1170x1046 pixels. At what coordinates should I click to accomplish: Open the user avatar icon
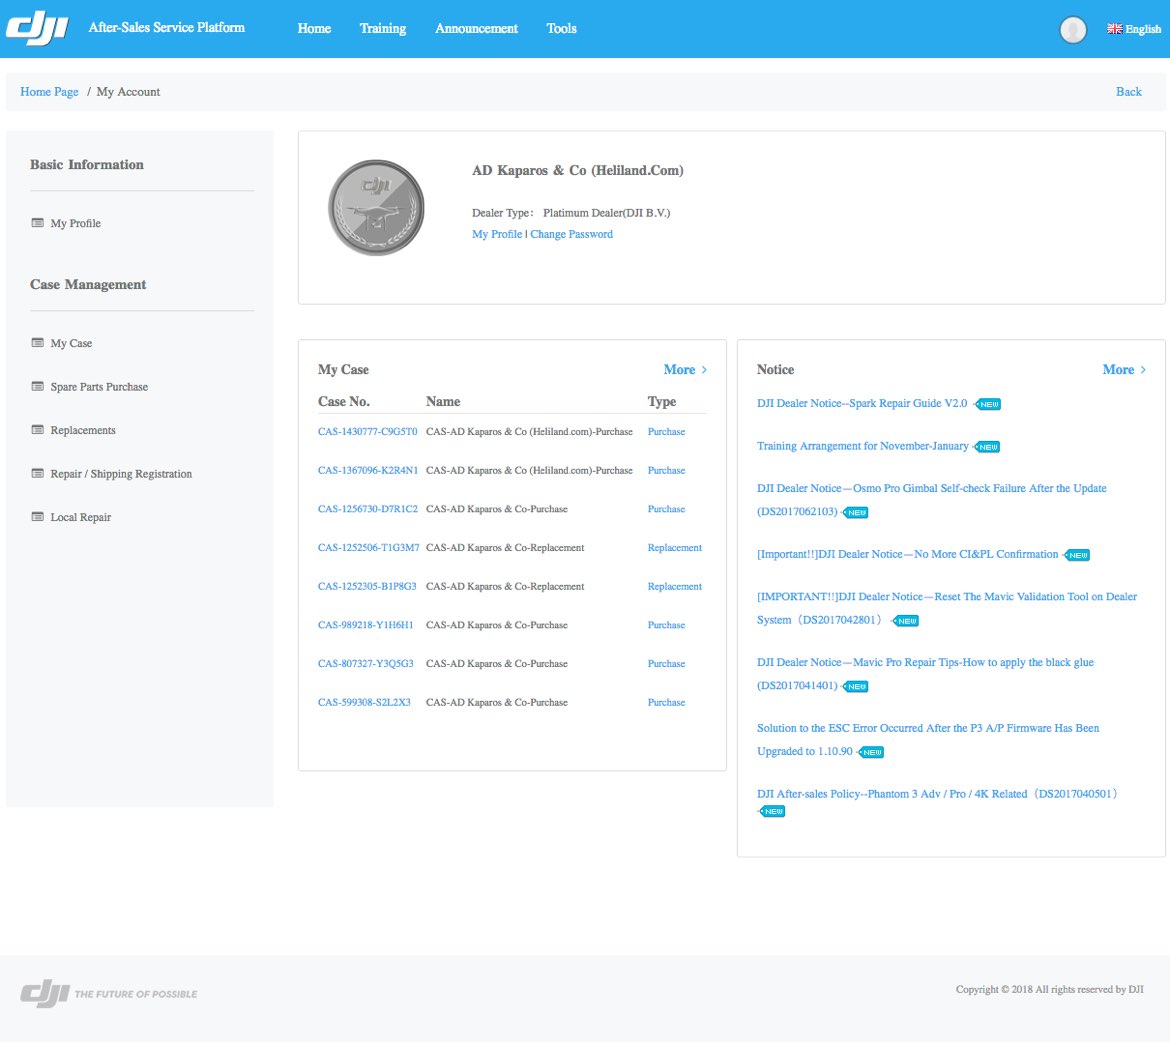click(x=1073, y=30)
